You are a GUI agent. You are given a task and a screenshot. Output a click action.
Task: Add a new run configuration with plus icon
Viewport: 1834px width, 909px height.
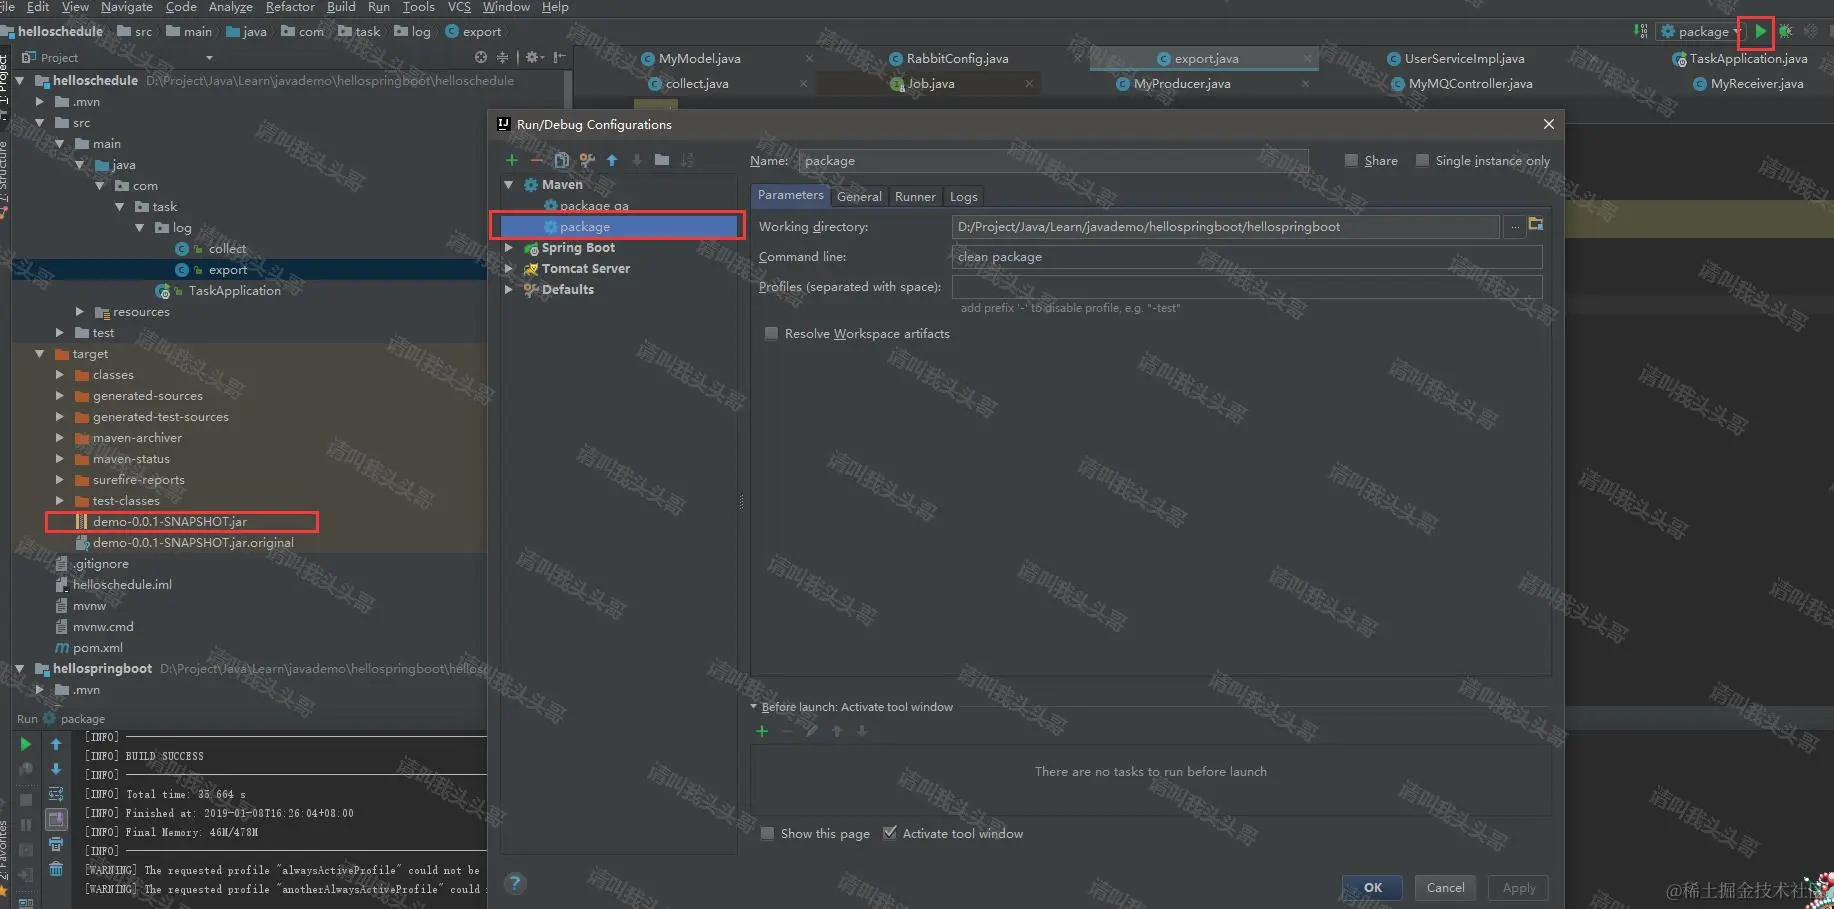(511, 160)
